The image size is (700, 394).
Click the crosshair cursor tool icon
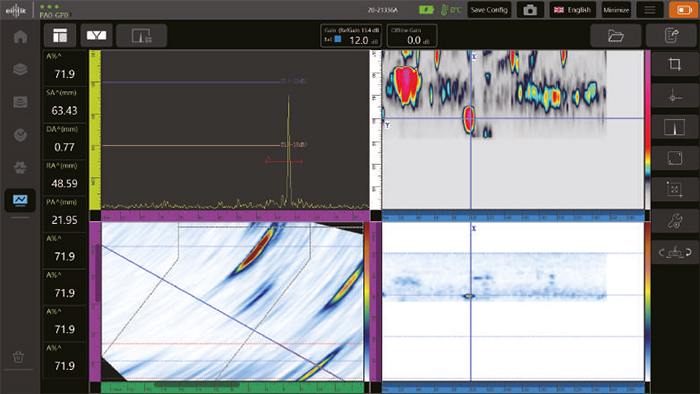pos(675,96)
